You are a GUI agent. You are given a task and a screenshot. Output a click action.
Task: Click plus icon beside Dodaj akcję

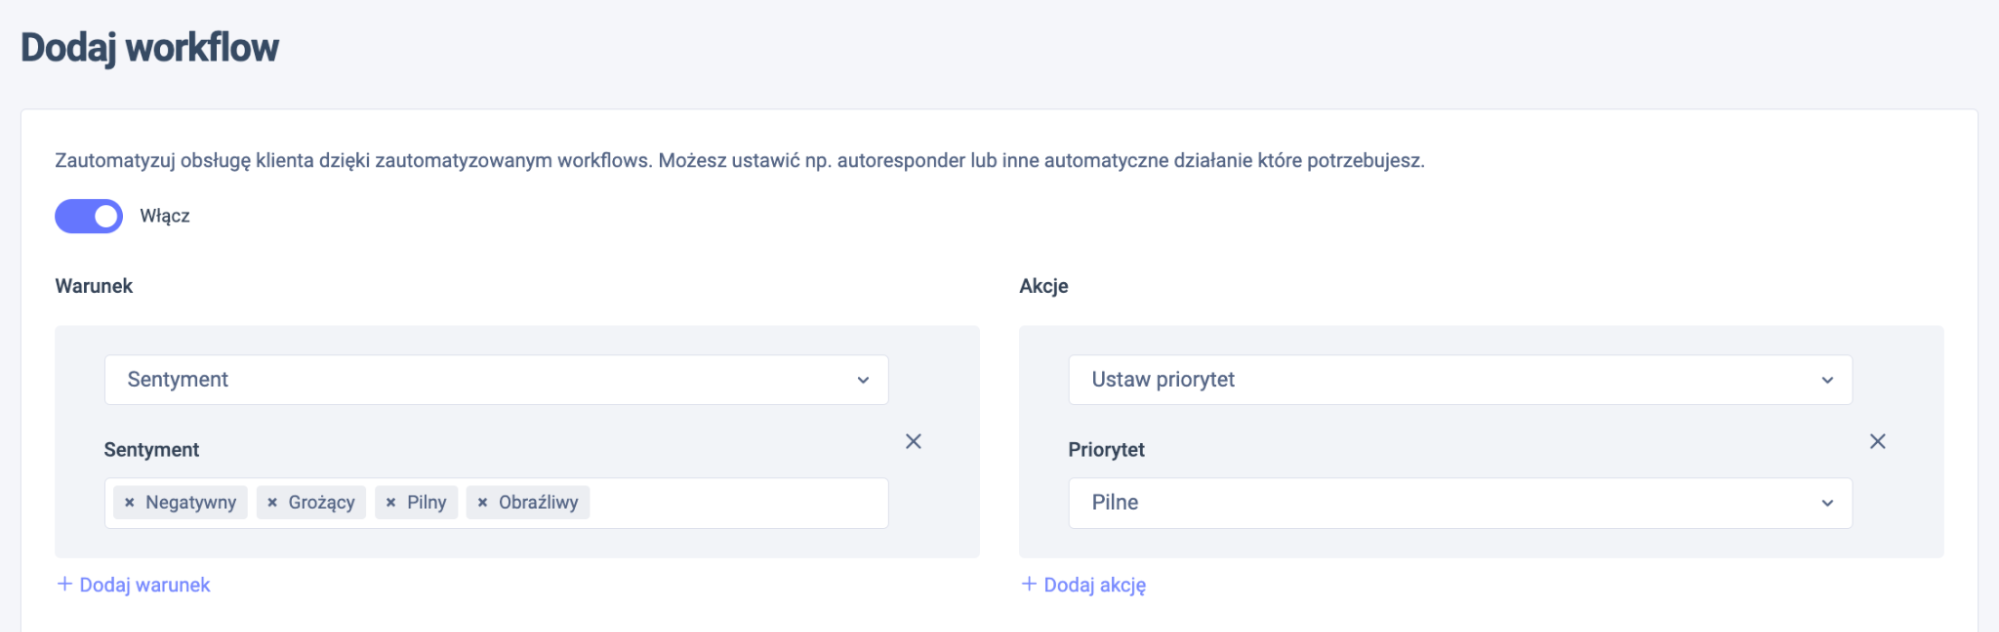click(x=1029, y=584)
